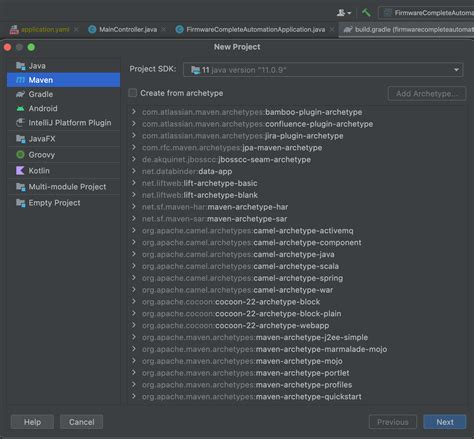
Task: Select camel-archetype-war row
Action: click(297, 290)
